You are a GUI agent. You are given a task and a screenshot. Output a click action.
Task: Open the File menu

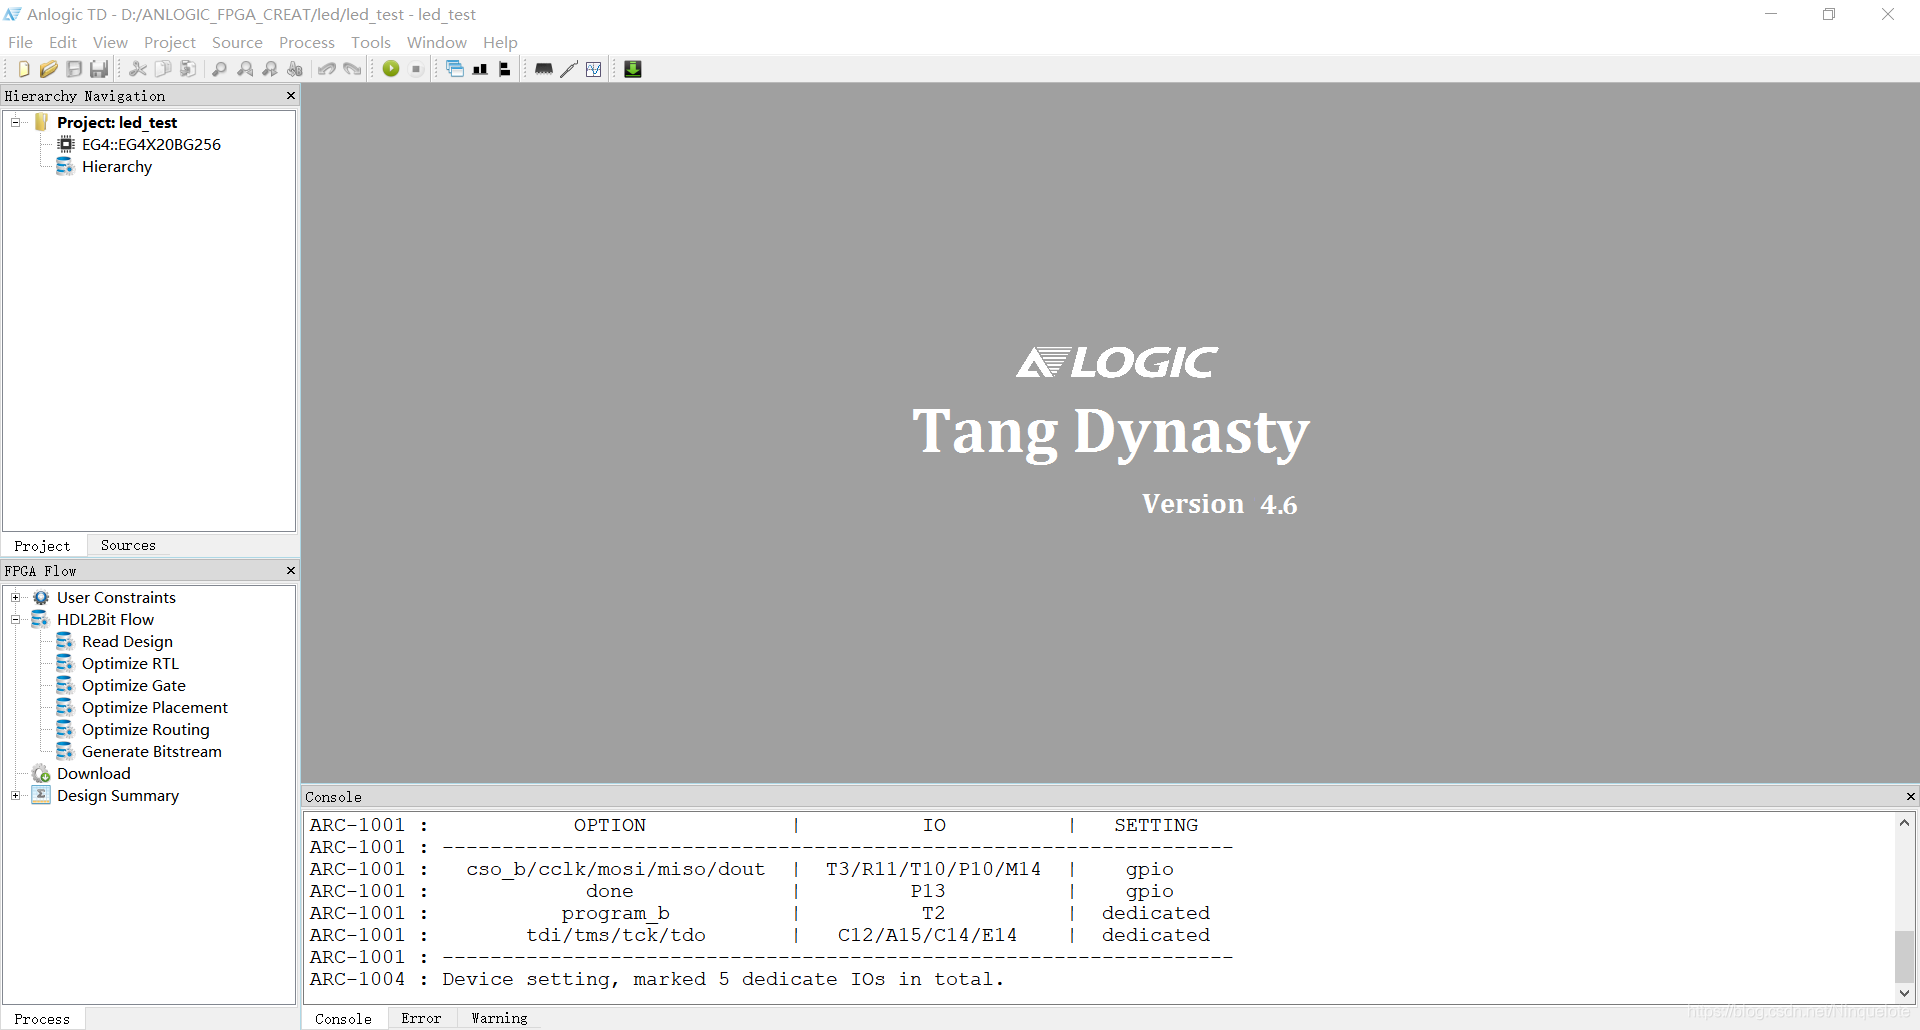pos(20,42)
